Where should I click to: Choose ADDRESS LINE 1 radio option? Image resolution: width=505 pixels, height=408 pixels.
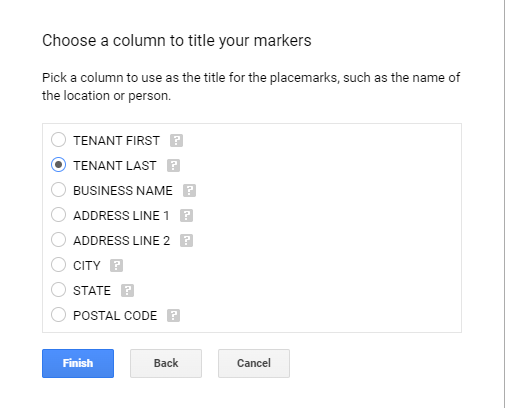(58, 215)
